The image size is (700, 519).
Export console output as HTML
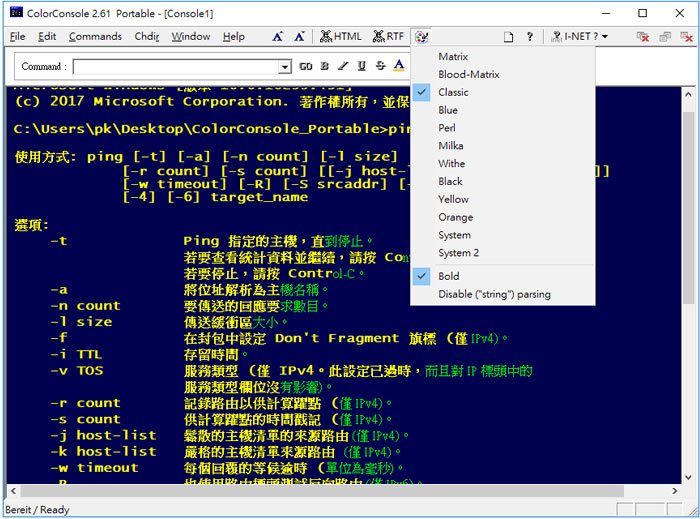pos(341,37)
